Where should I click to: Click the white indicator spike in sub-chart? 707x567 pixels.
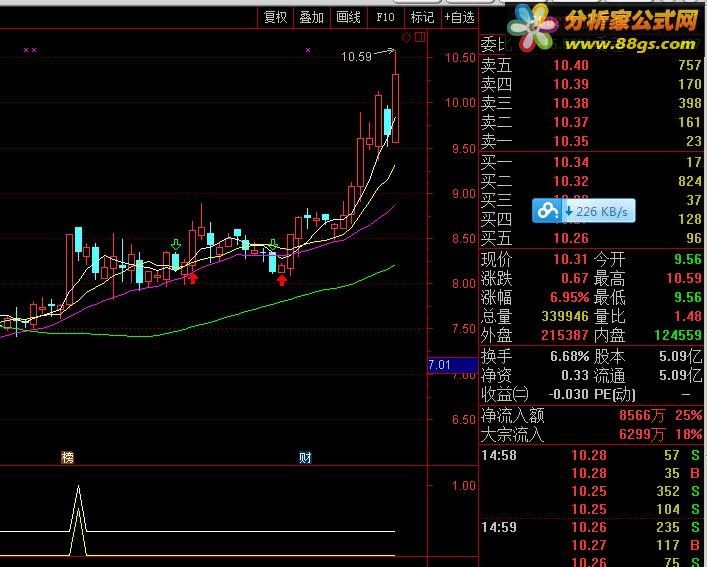click(x=78, y=509)
